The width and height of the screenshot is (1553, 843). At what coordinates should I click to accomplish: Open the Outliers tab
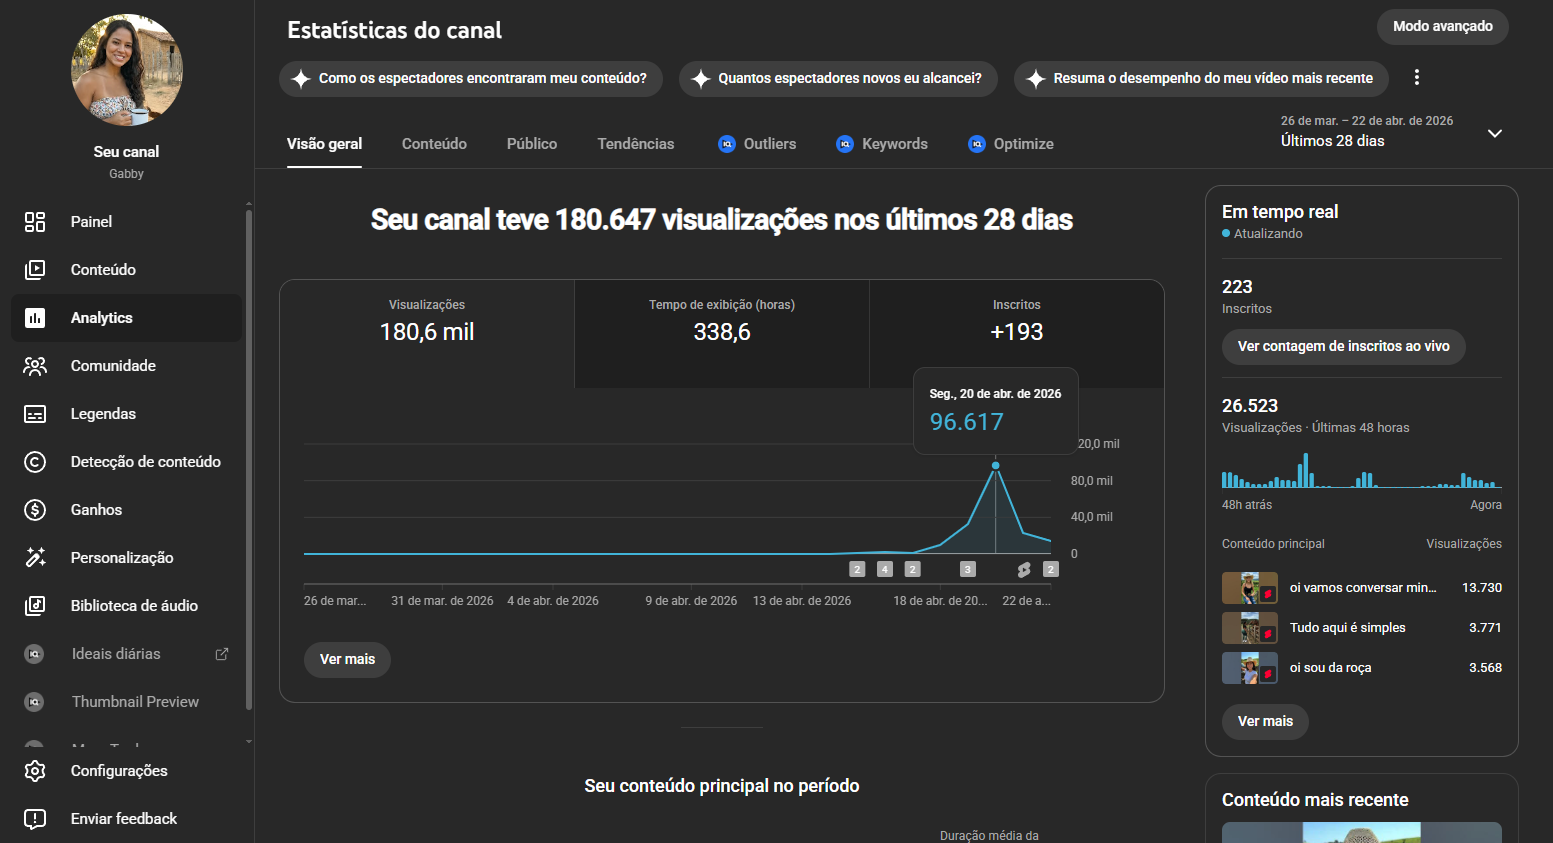click(758, 144)
